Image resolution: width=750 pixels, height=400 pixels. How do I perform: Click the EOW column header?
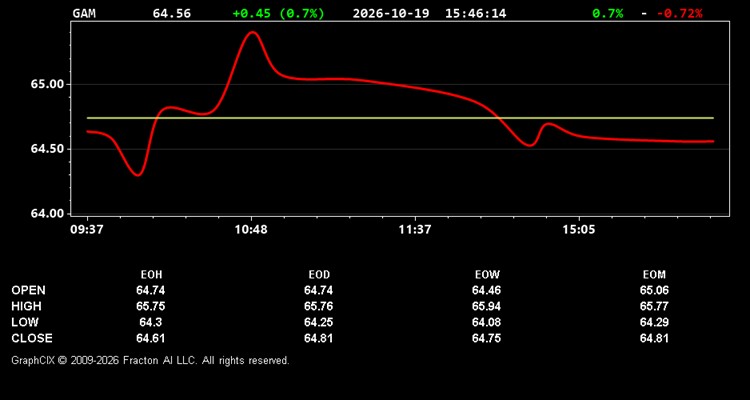[487, 275]
